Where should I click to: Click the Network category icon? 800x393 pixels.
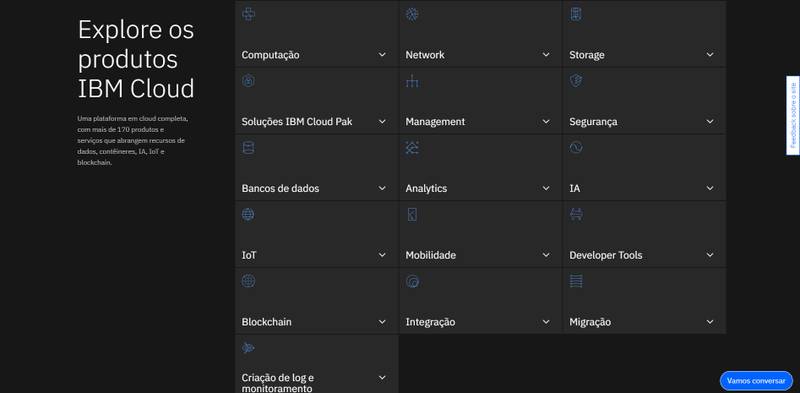click(x=412, y=14)
